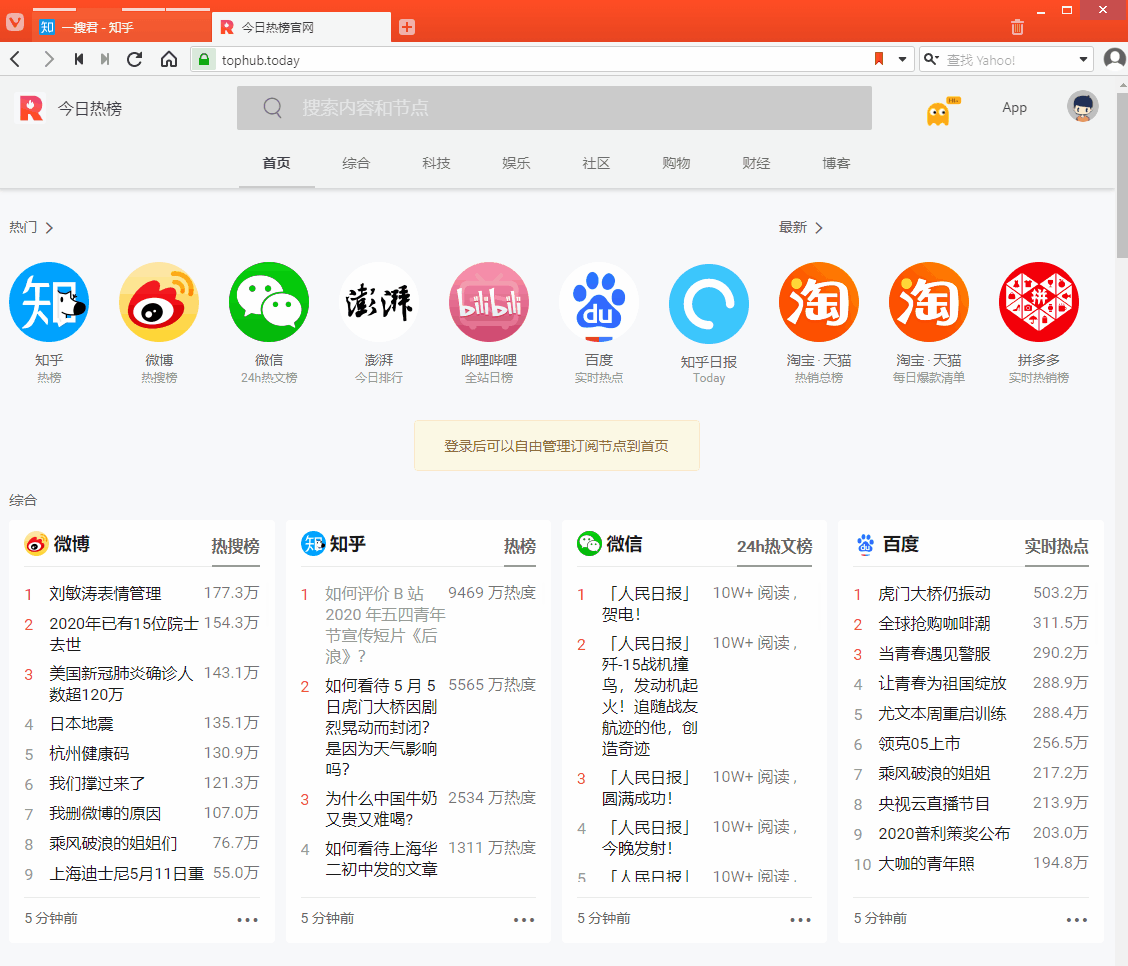Open the Zhihu 知乎 热榜 circle icon

pos(49,302)
